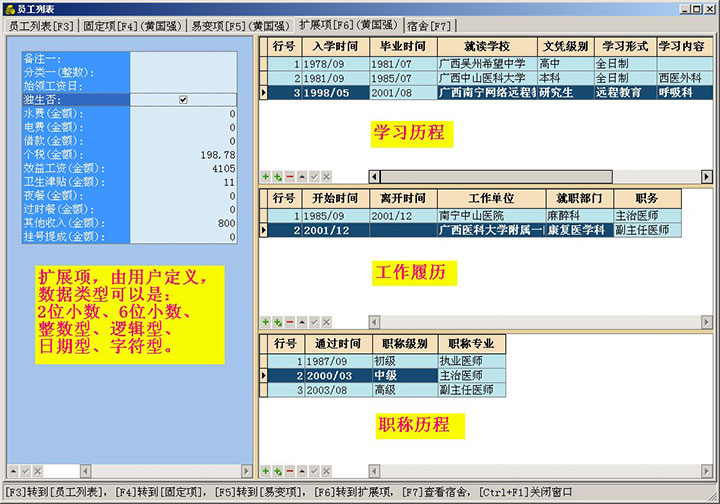Click green plus add-row icon under 学习历程

point(265,176)
